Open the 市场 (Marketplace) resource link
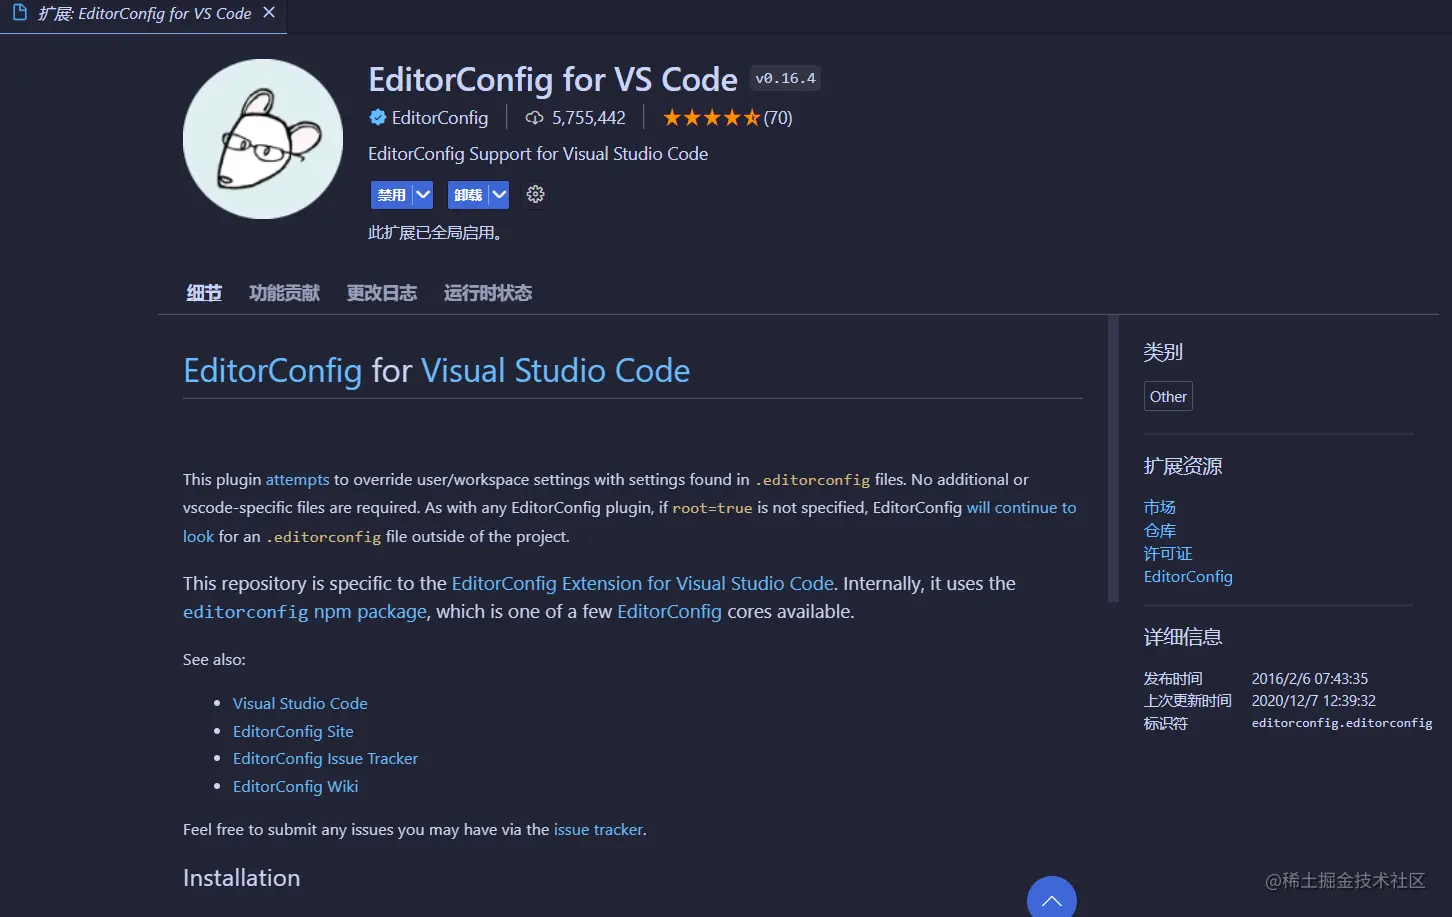 coord(1159,508)
